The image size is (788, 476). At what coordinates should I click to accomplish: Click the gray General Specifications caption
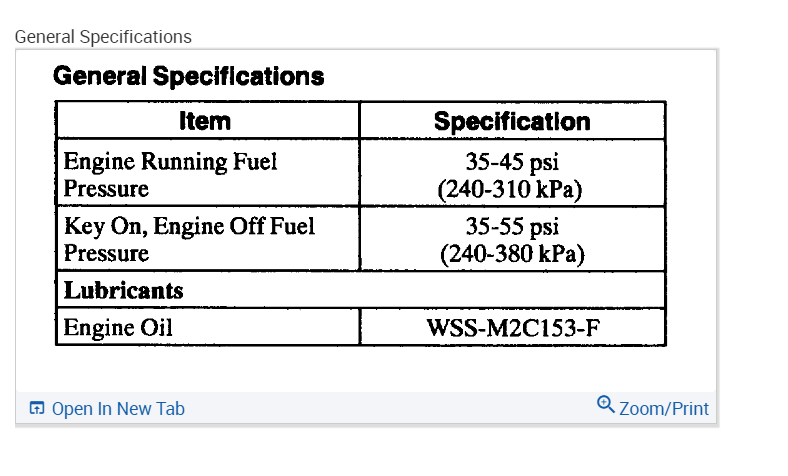point(103,37)
